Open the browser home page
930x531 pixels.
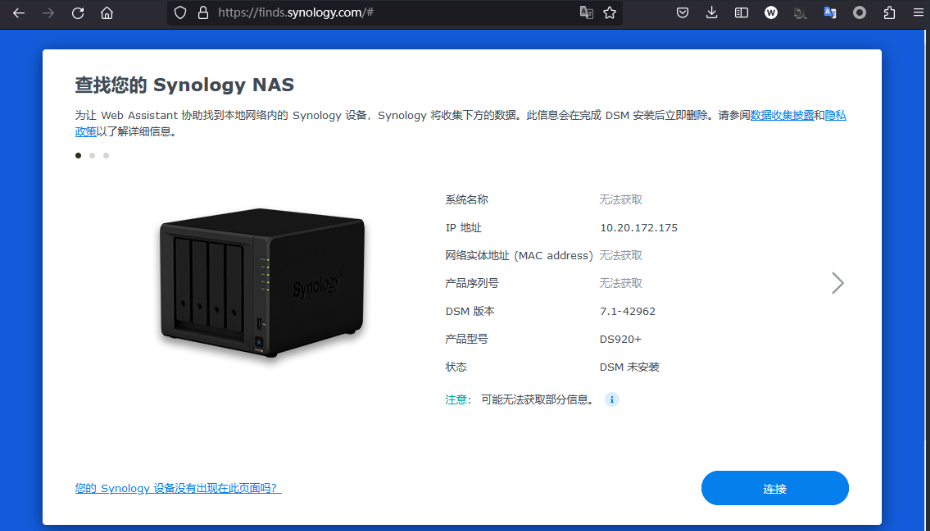[x=107, y=13]
